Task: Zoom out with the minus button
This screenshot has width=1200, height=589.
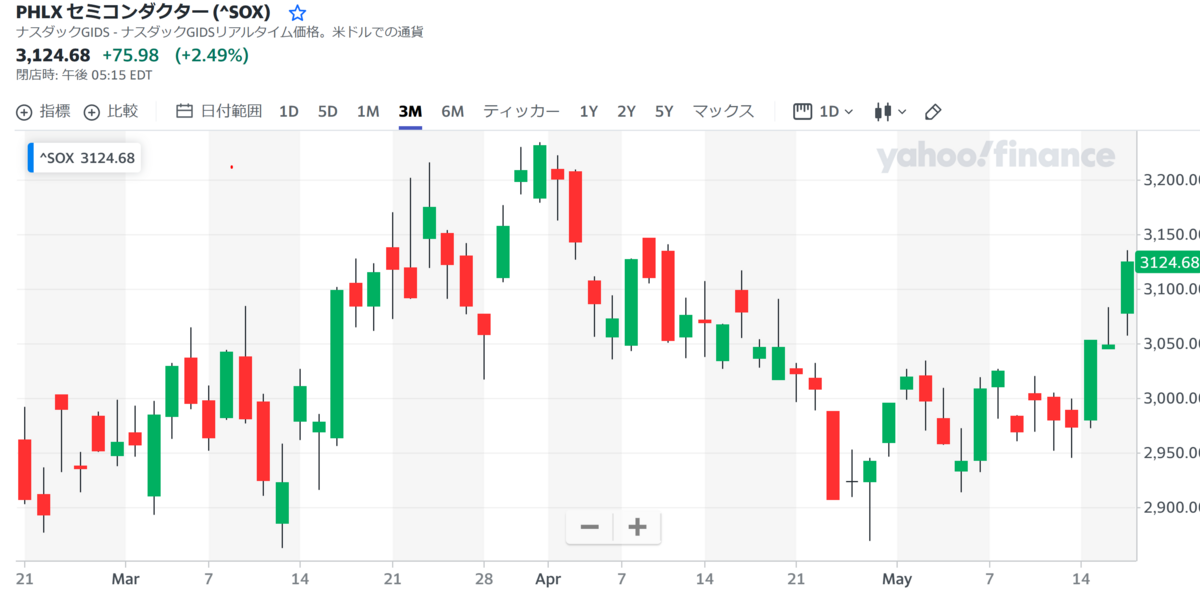Action: pos(590,527)
